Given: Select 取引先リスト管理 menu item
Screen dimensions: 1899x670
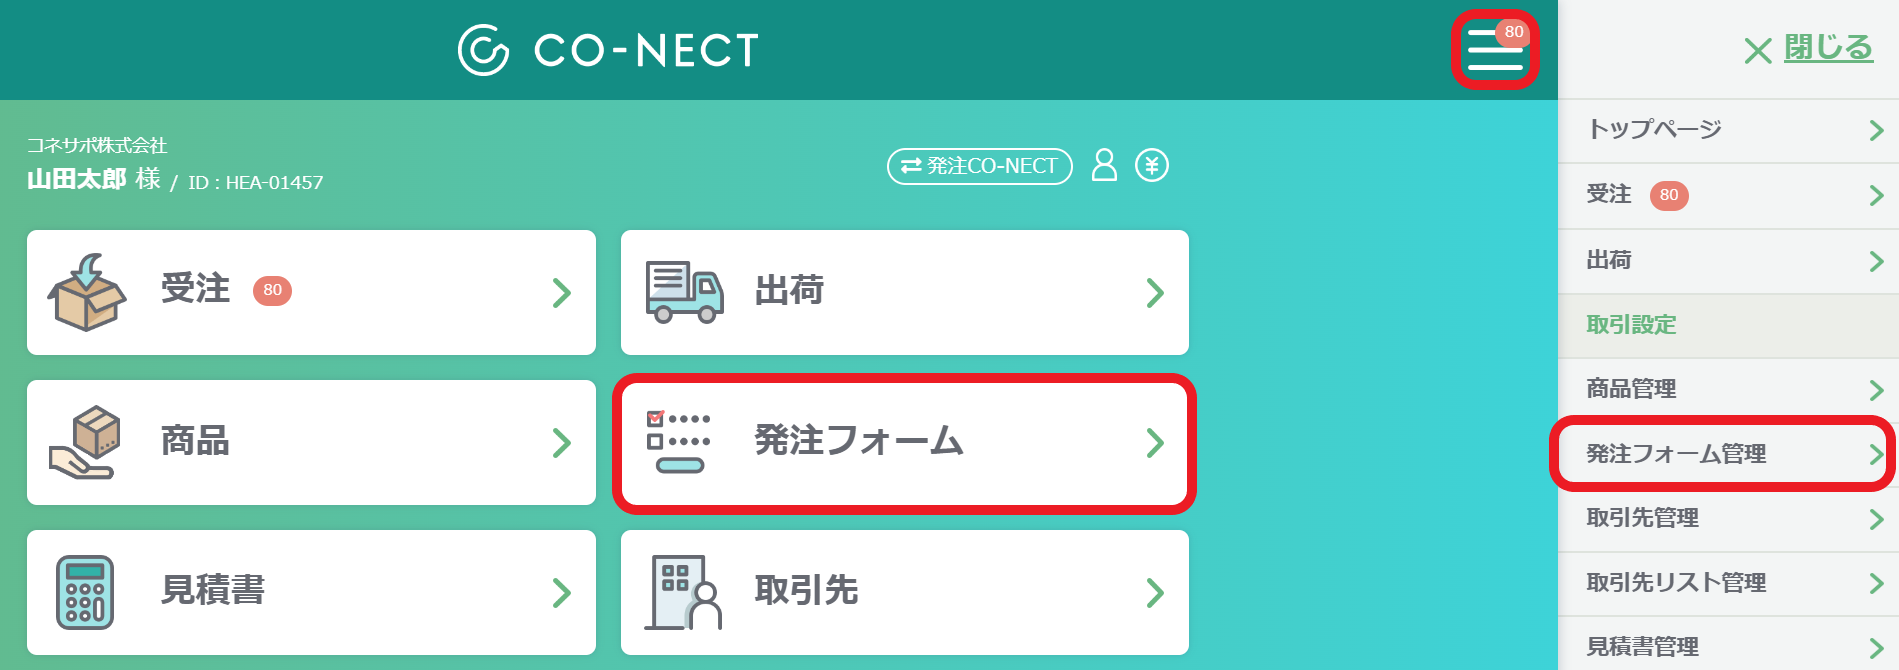Looking at the screenshot, I should (1728, 583).
